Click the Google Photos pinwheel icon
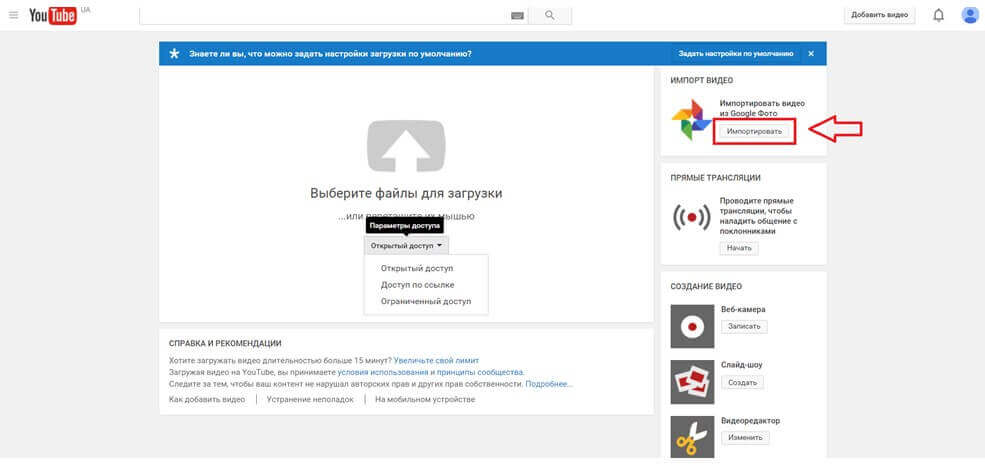985x469 pixels. coord(692,121)
